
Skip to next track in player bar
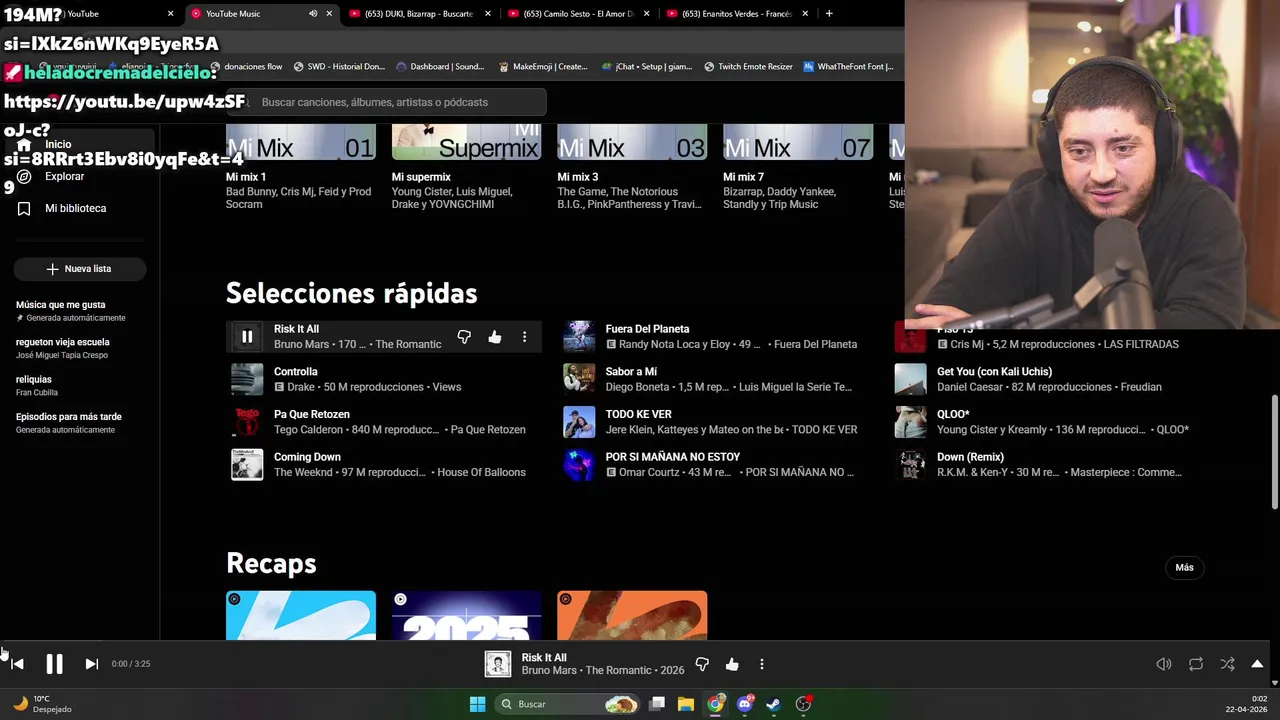click(91, 664)
